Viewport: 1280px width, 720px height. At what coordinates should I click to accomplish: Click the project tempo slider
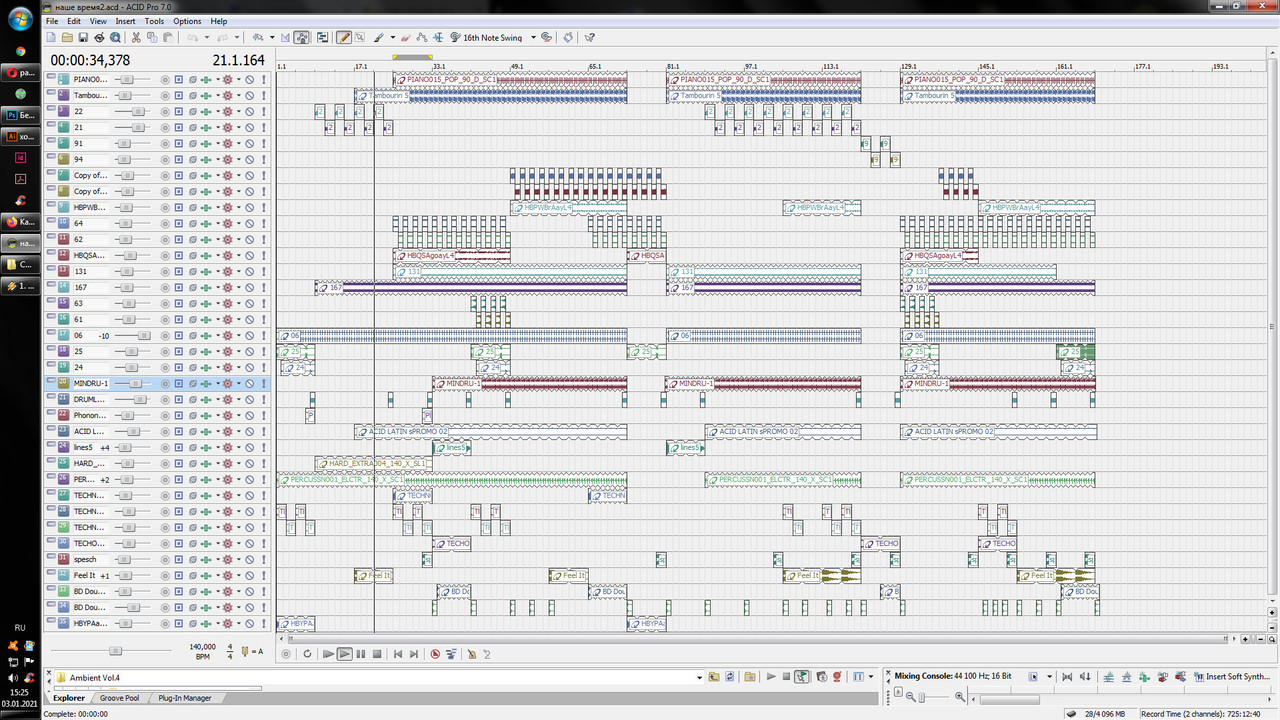click(x=115, y=650)
